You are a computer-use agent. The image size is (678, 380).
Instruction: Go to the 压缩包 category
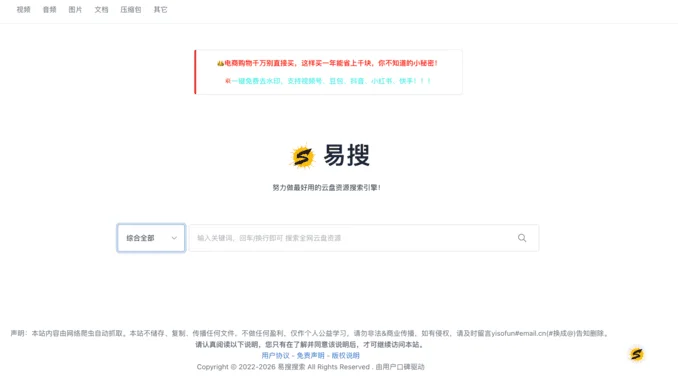[131, 10]
